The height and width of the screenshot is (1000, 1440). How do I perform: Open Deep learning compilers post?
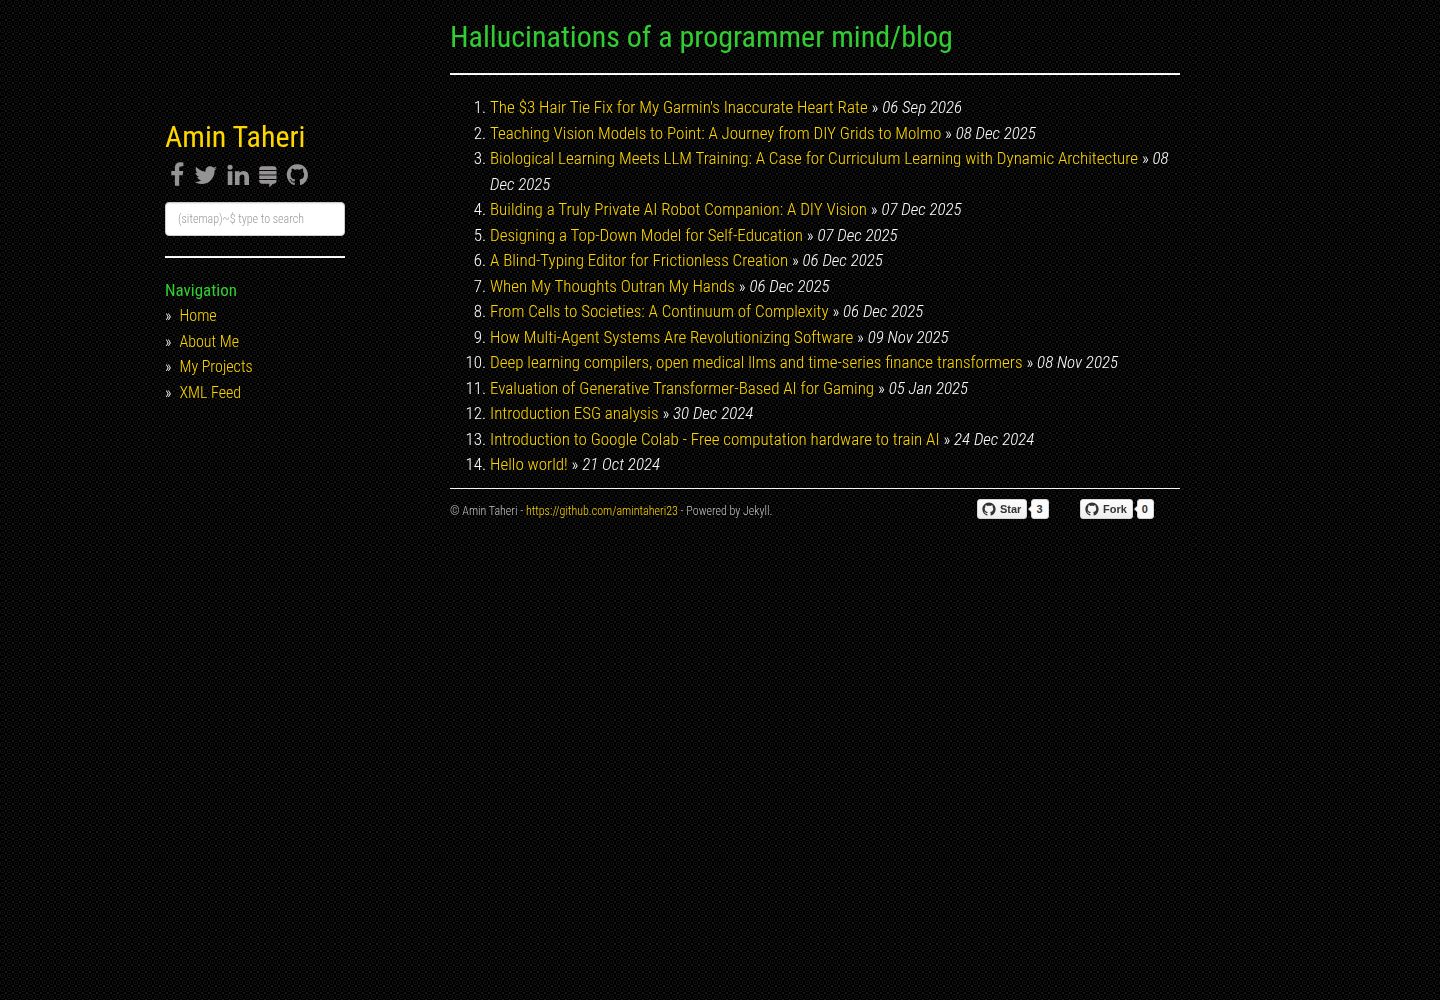point(756,362)
